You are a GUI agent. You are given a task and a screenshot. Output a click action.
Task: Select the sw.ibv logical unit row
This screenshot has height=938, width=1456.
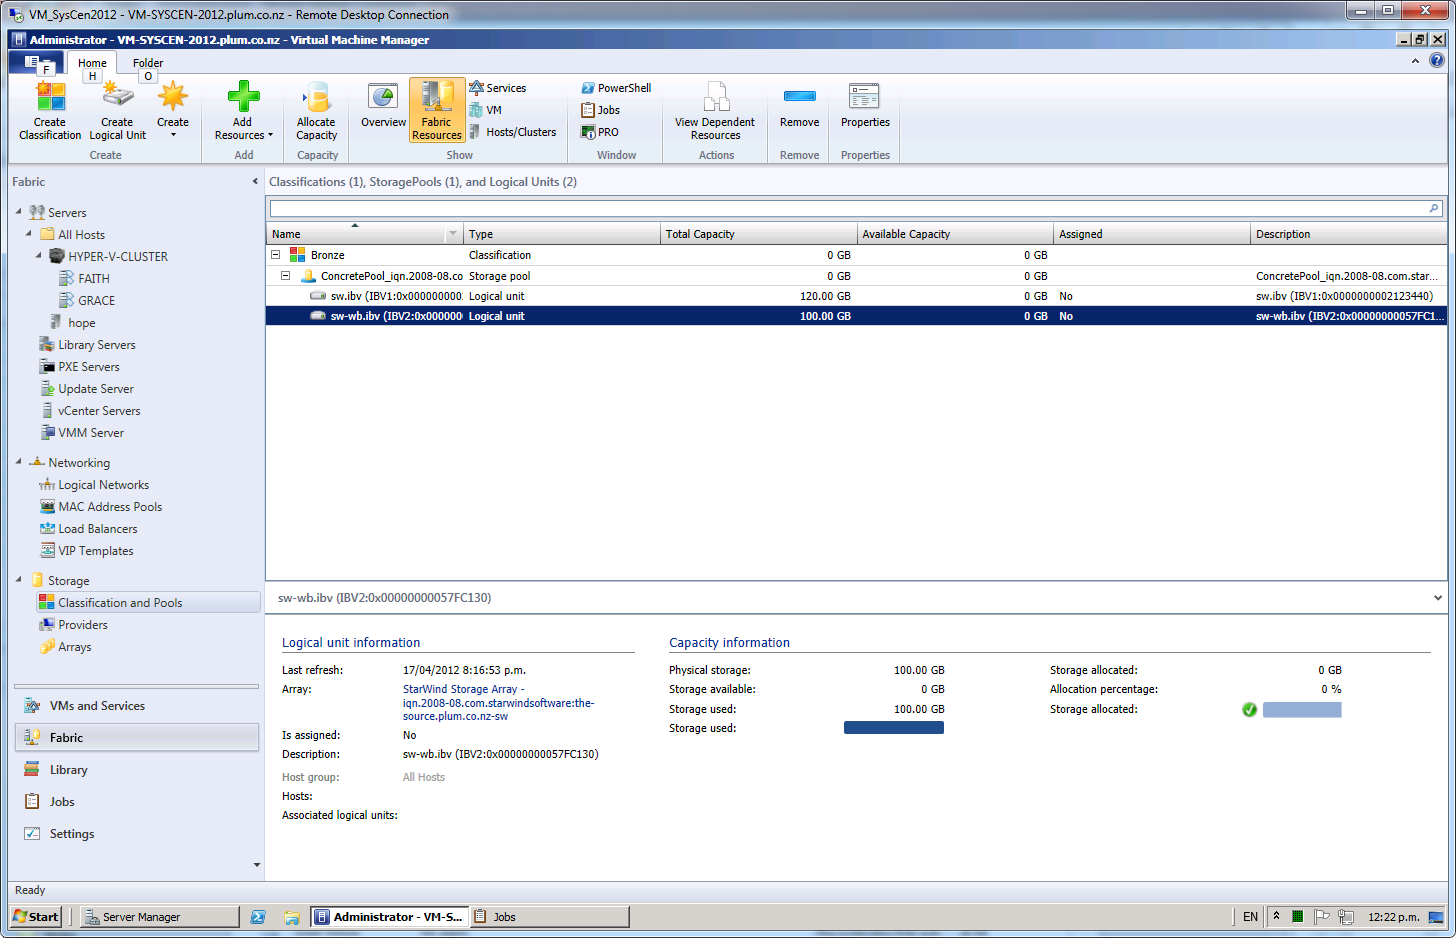click(856, 296)
